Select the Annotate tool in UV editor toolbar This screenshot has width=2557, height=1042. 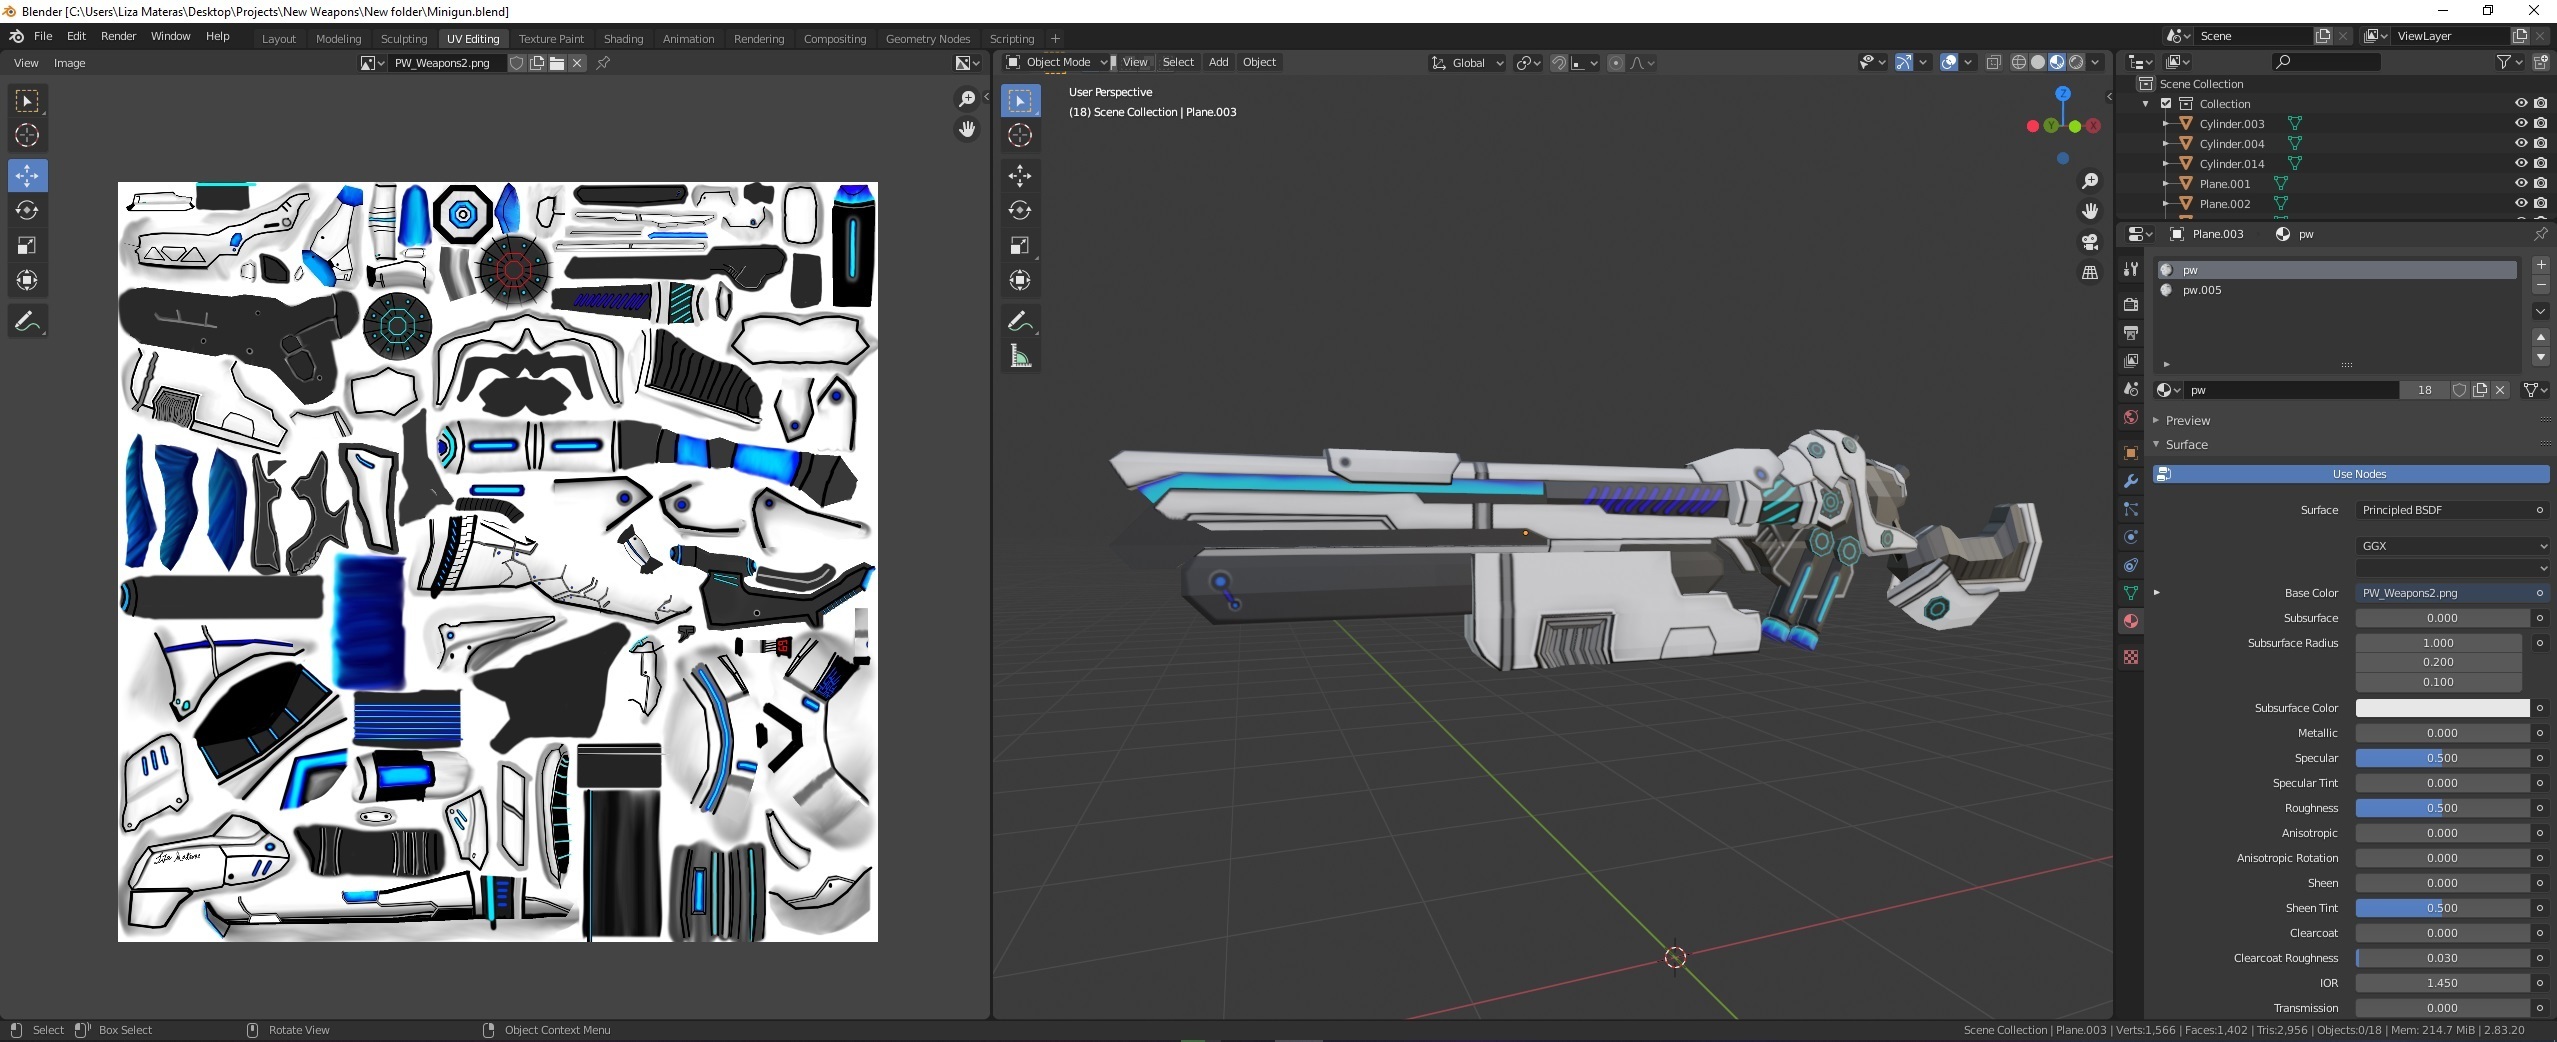coord(27,320)
